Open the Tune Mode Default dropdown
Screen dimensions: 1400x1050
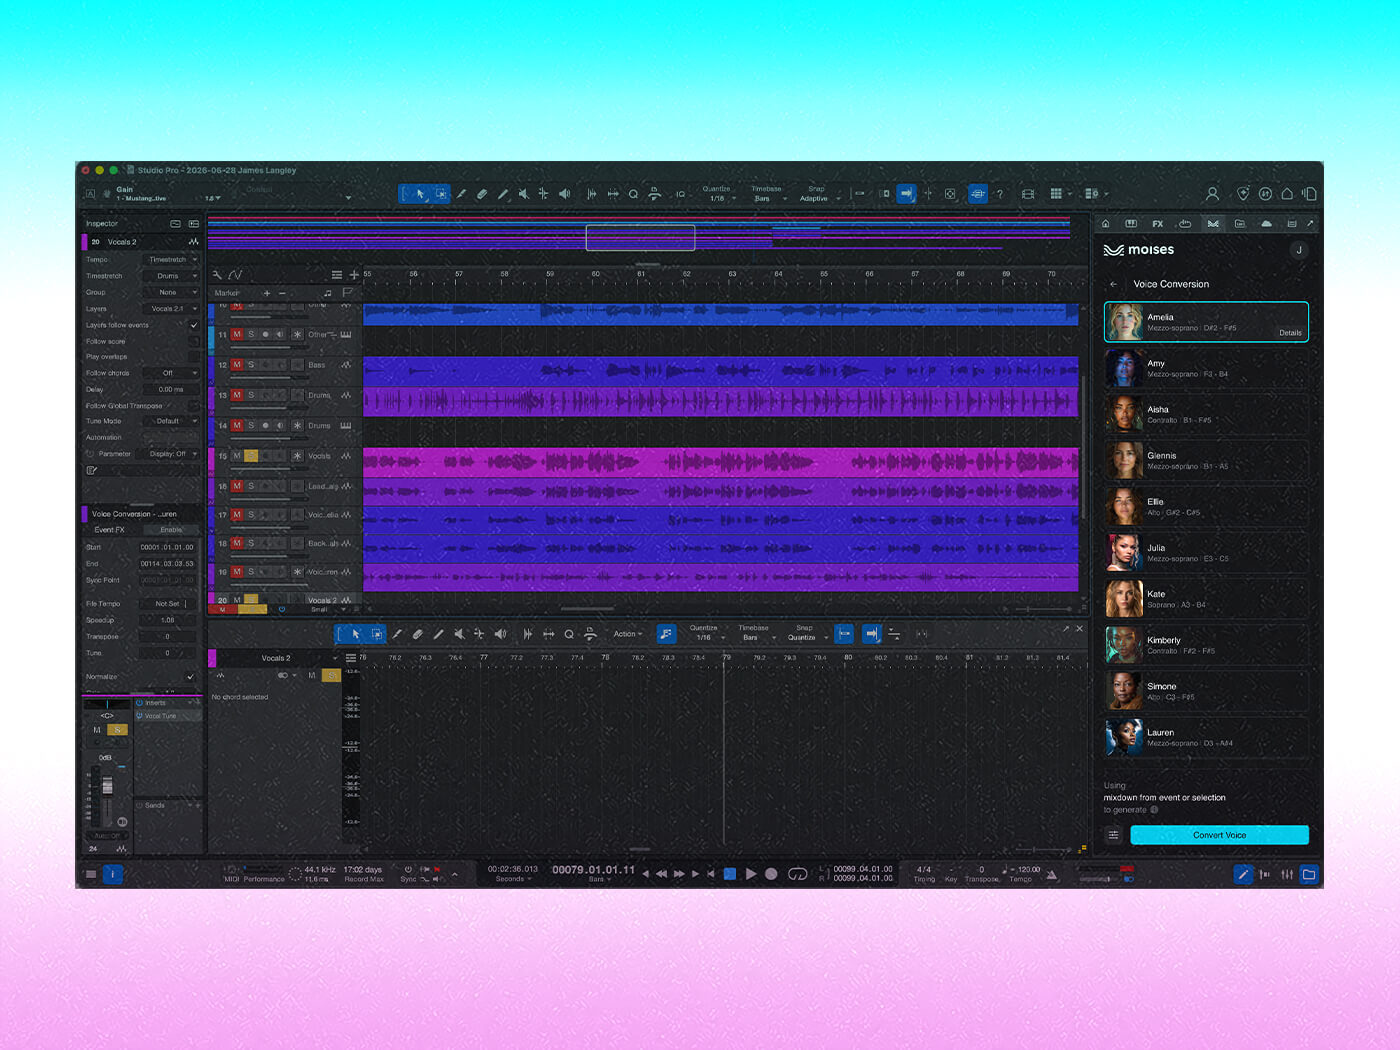(173, 421)
